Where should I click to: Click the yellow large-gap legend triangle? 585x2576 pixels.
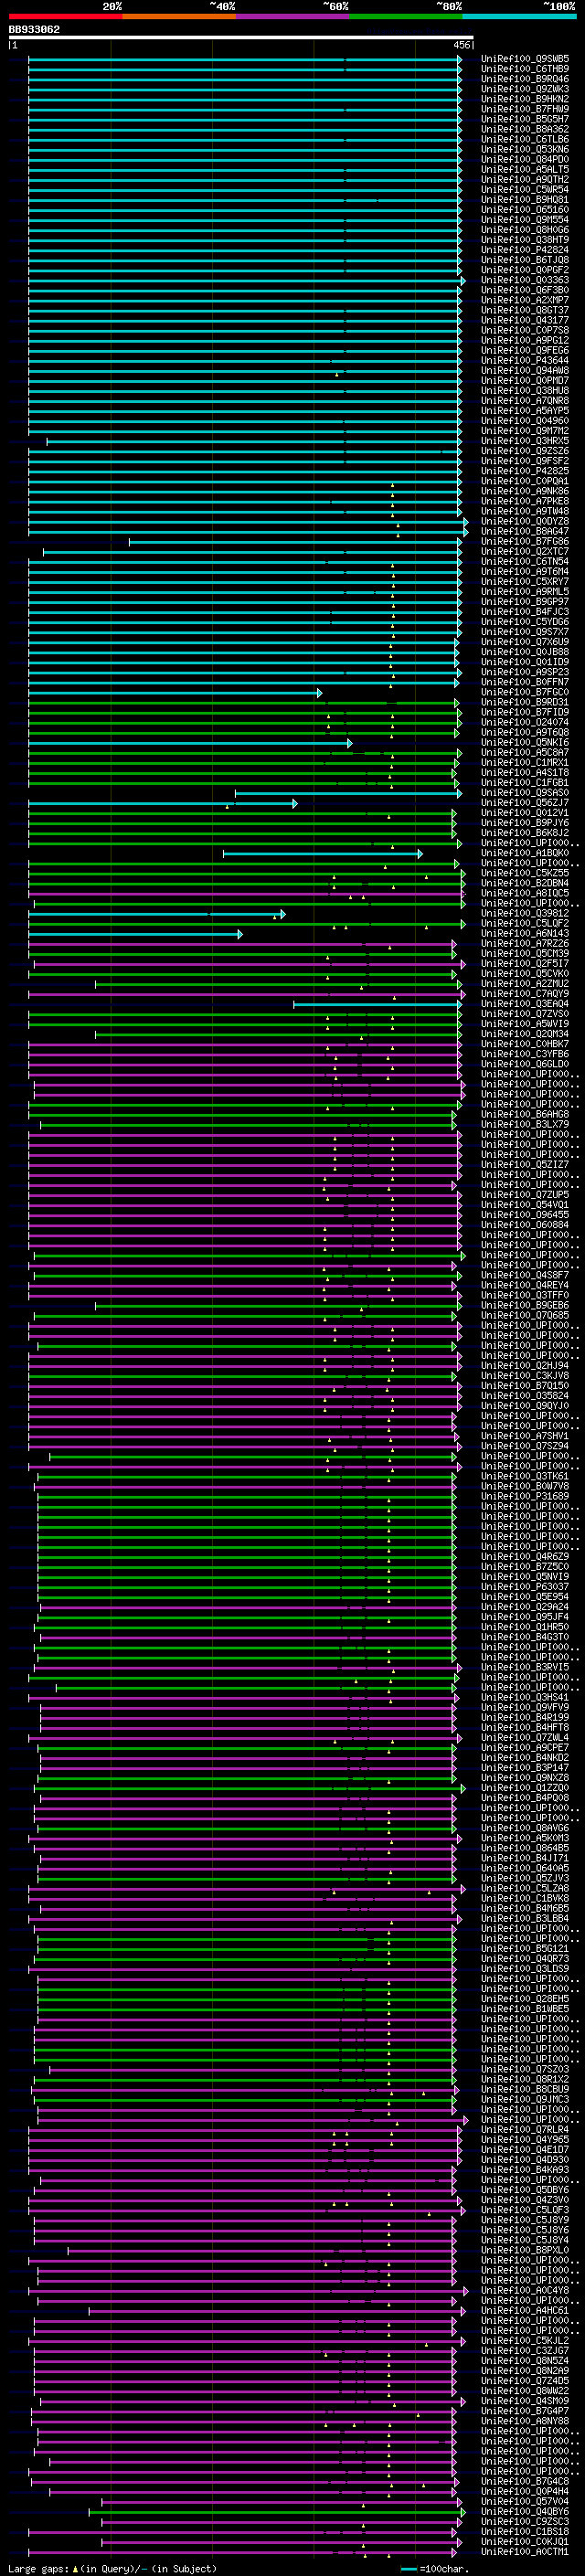tap(75, 2568)
